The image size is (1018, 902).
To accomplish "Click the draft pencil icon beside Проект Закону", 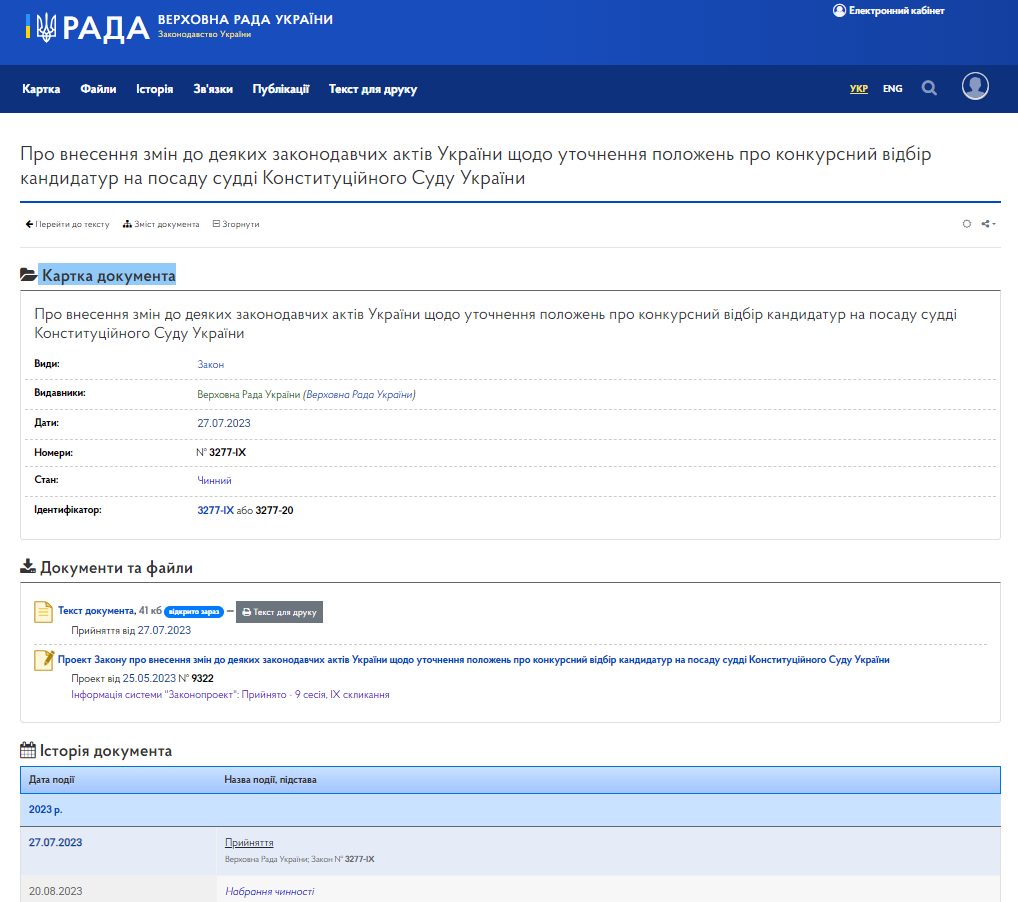I will (43, 660).
